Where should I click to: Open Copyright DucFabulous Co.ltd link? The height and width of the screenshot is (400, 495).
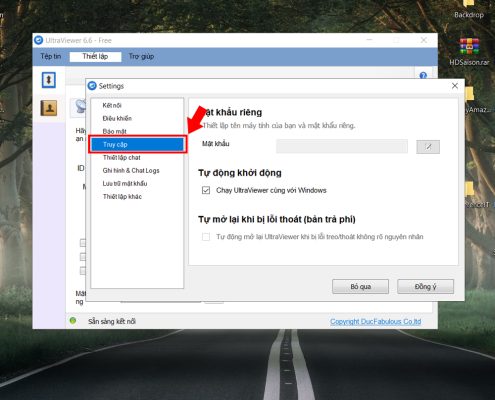376,321
